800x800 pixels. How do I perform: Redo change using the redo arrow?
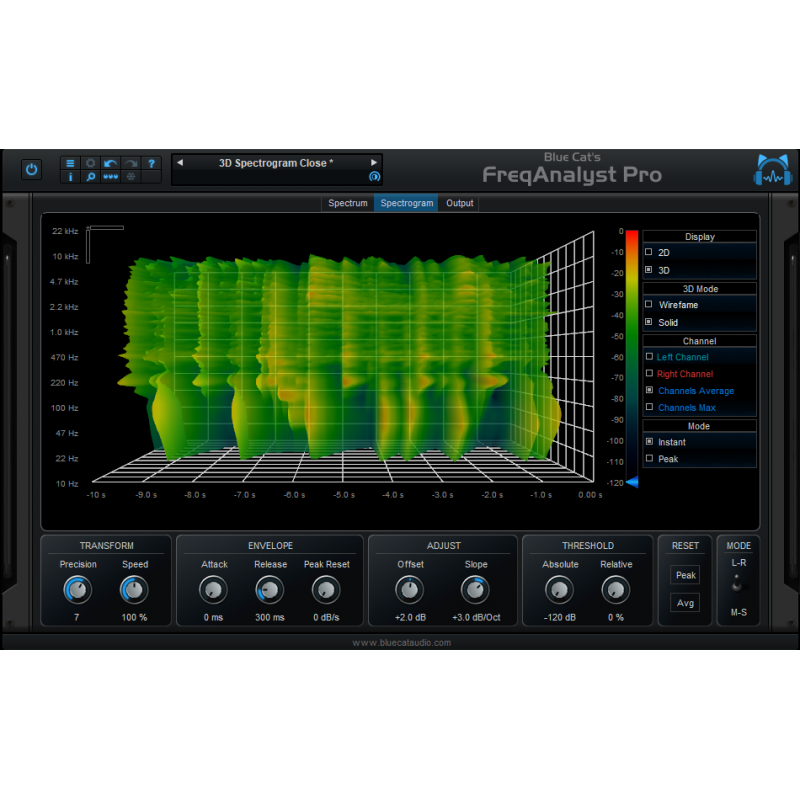tap(130, 163)
